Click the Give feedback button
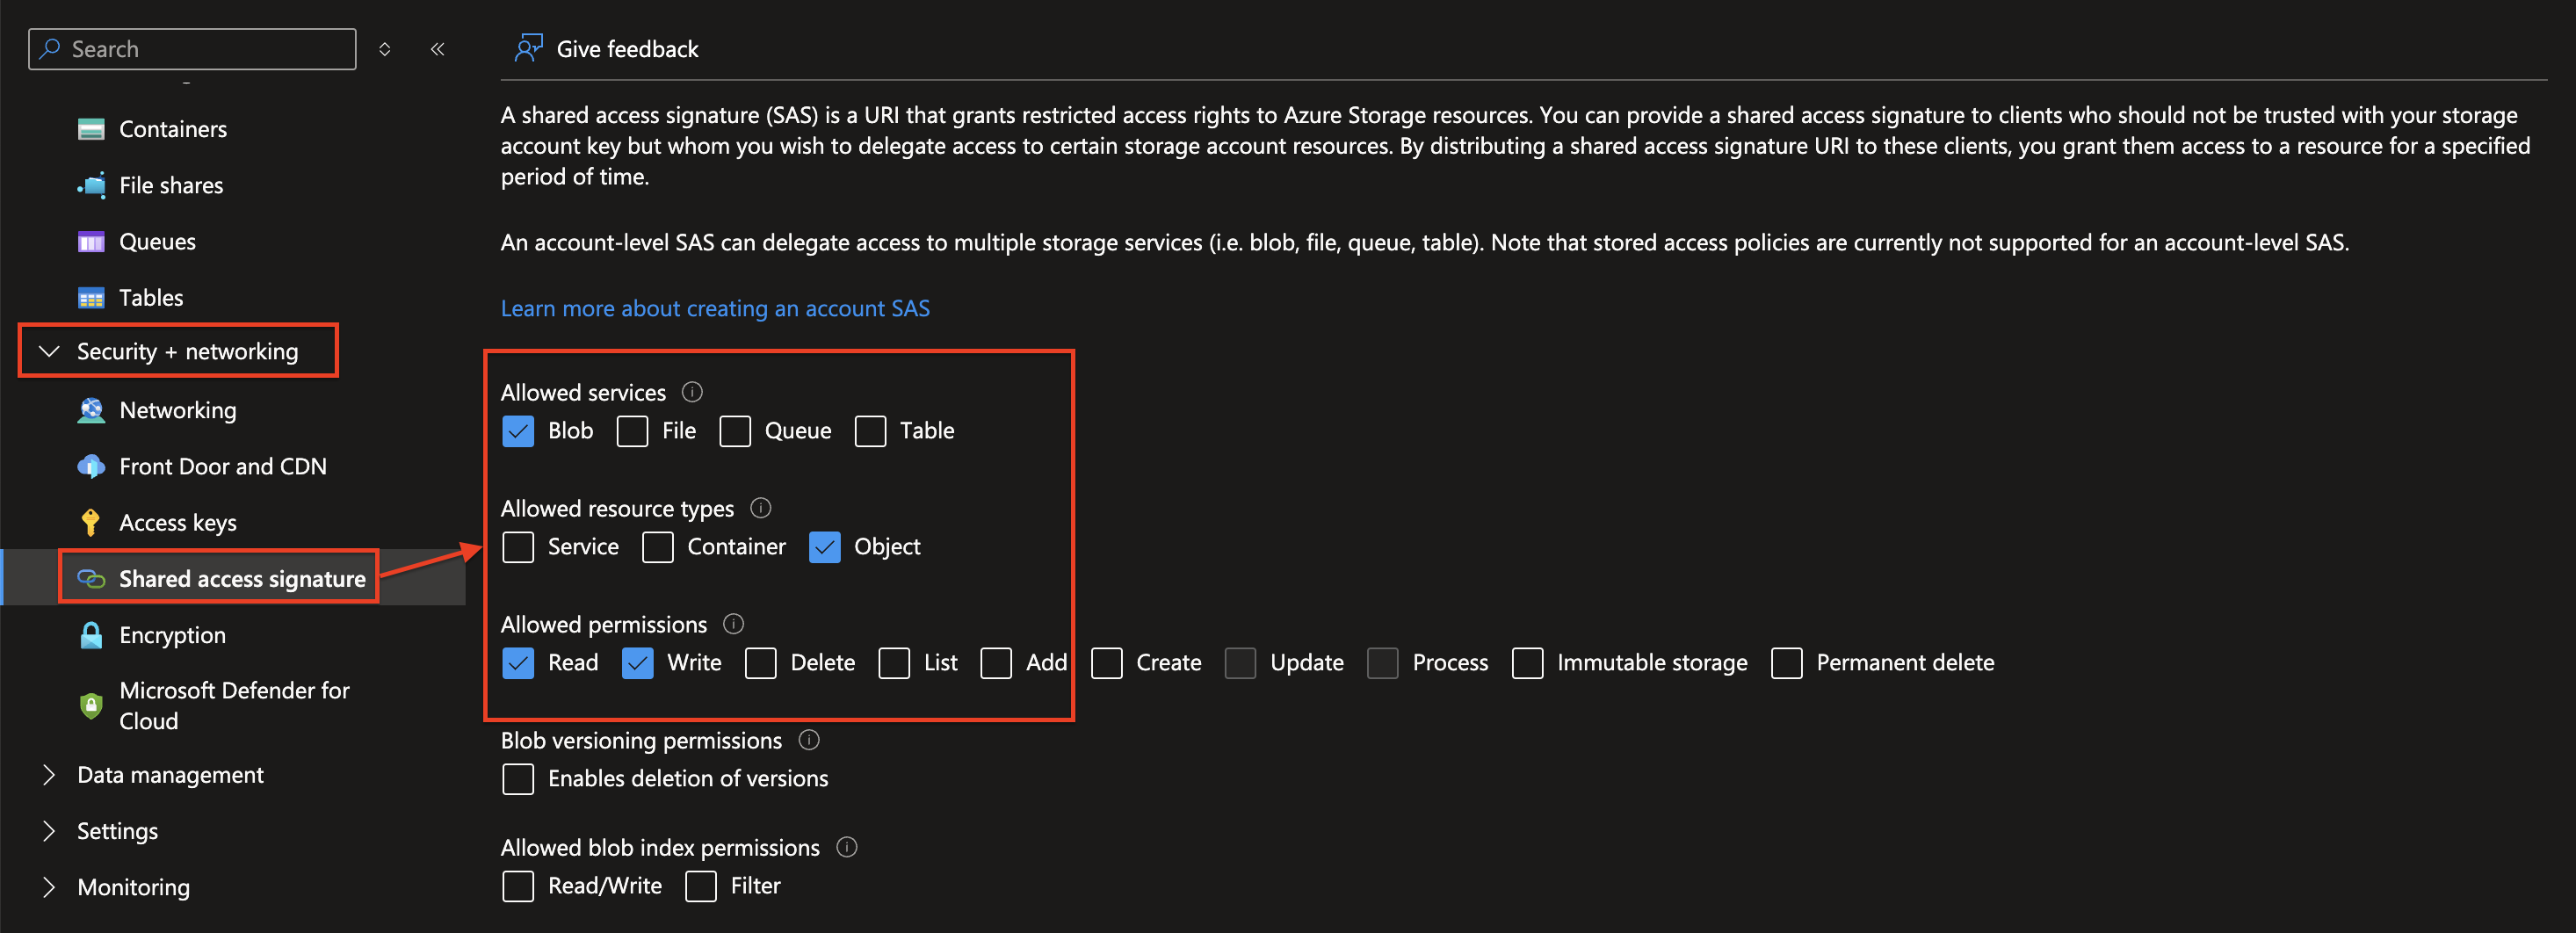Image resolution: width=2576 pixels, height=933 pixels. click(606, 49)
